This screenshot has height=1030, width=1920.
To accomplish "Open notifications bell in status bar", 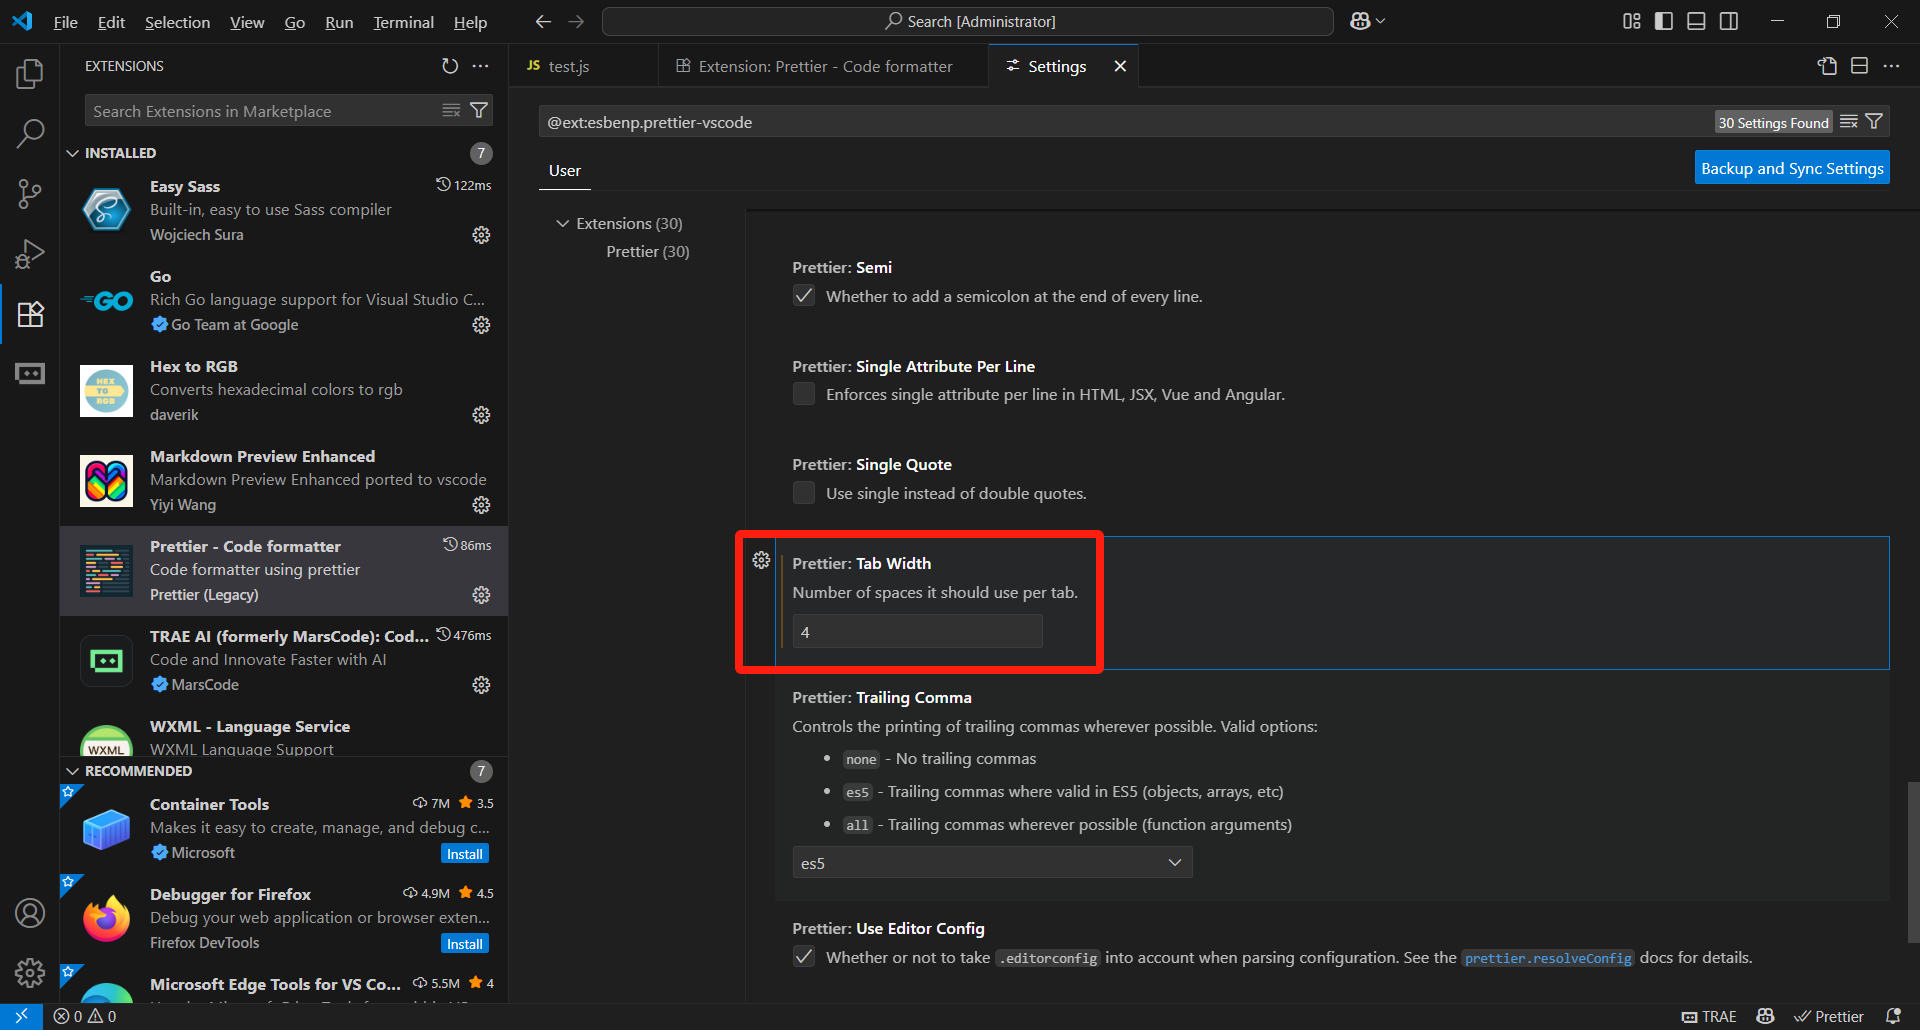I will coord(1892,1016).
